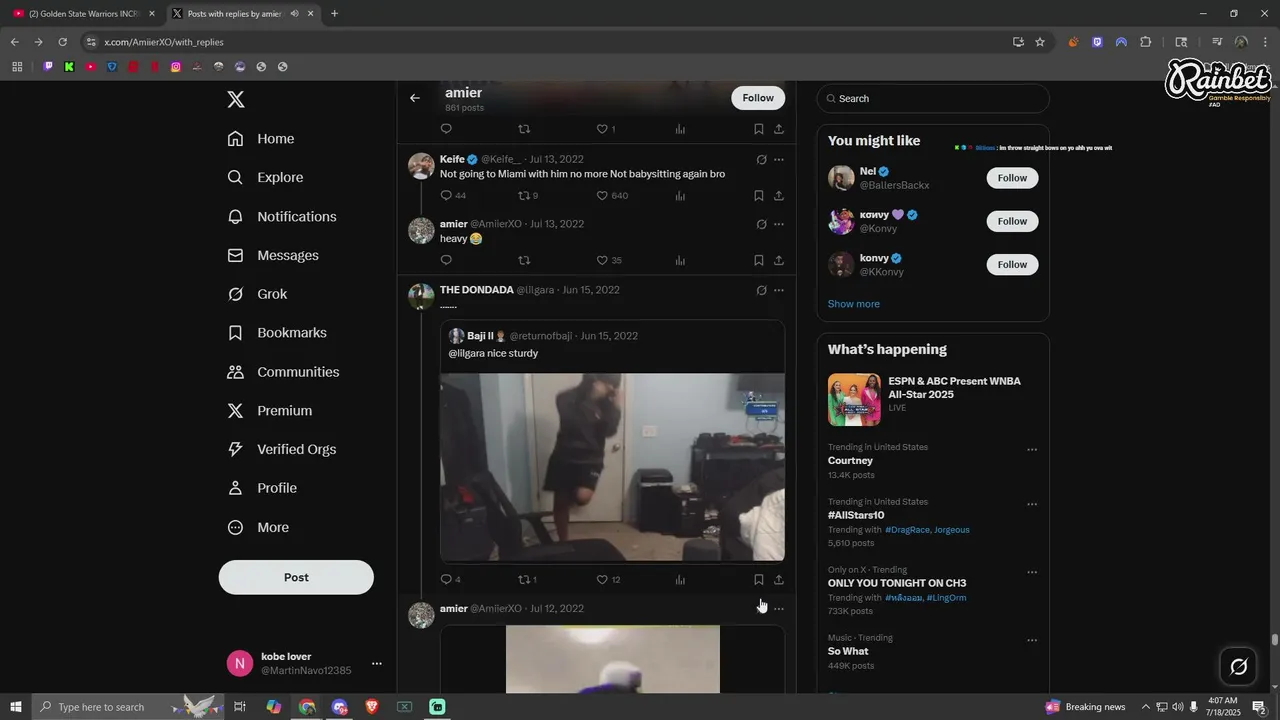Repost Keife's Miami post
The height and width of the screenshot is (720, 1280).
coord(524,195)
